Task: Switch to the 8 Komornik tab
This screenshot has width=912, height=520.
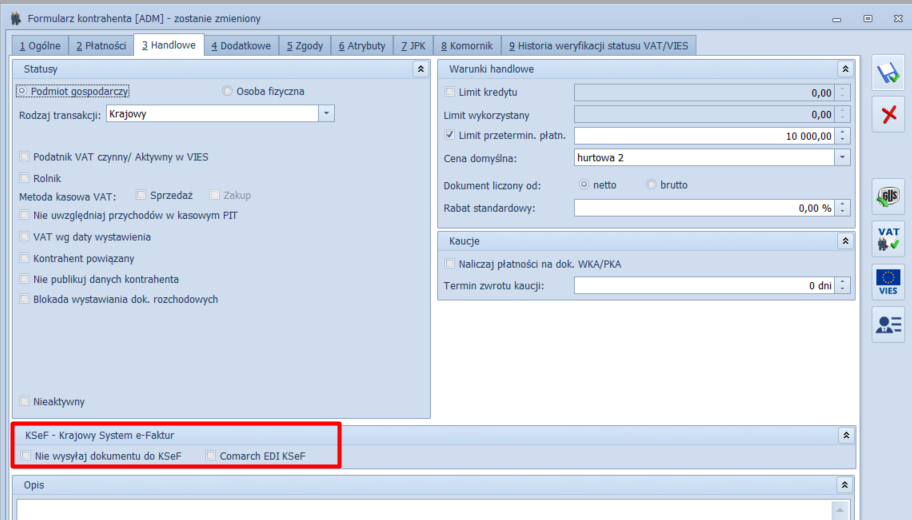Action: 466,46
